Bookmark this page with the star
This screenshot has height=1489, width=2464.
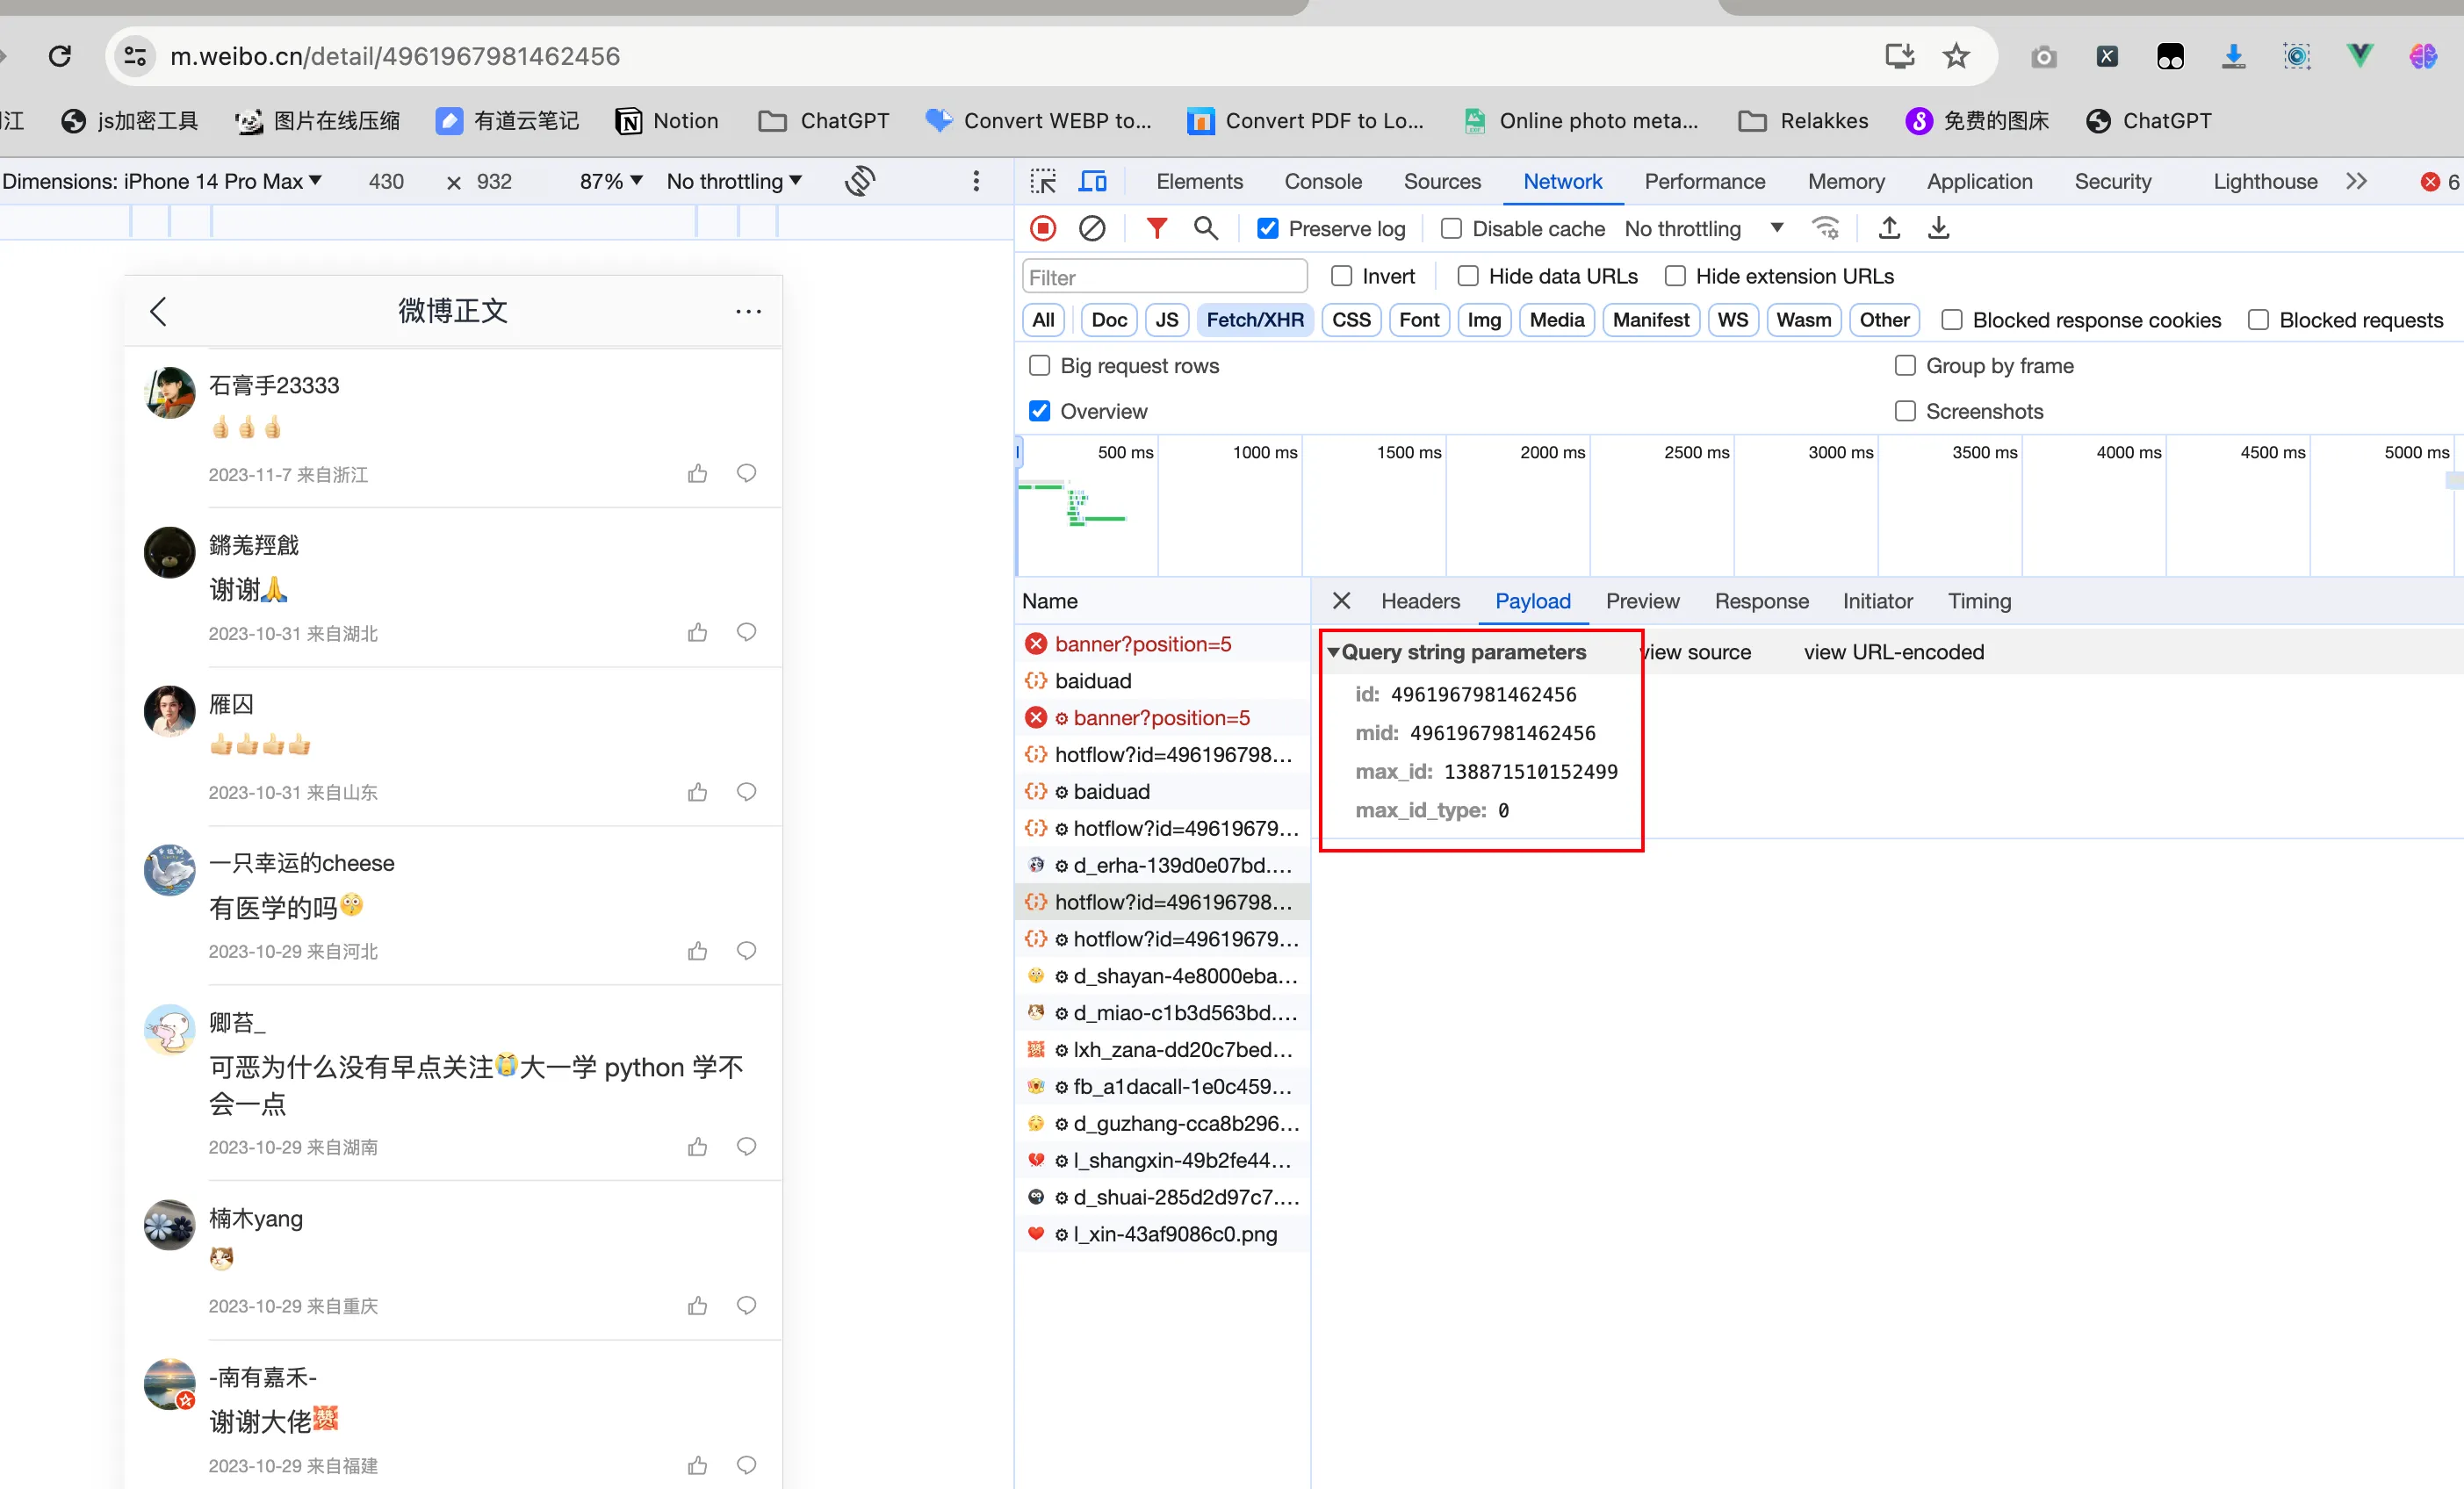pyautogui.click(x=1956, y=56)
